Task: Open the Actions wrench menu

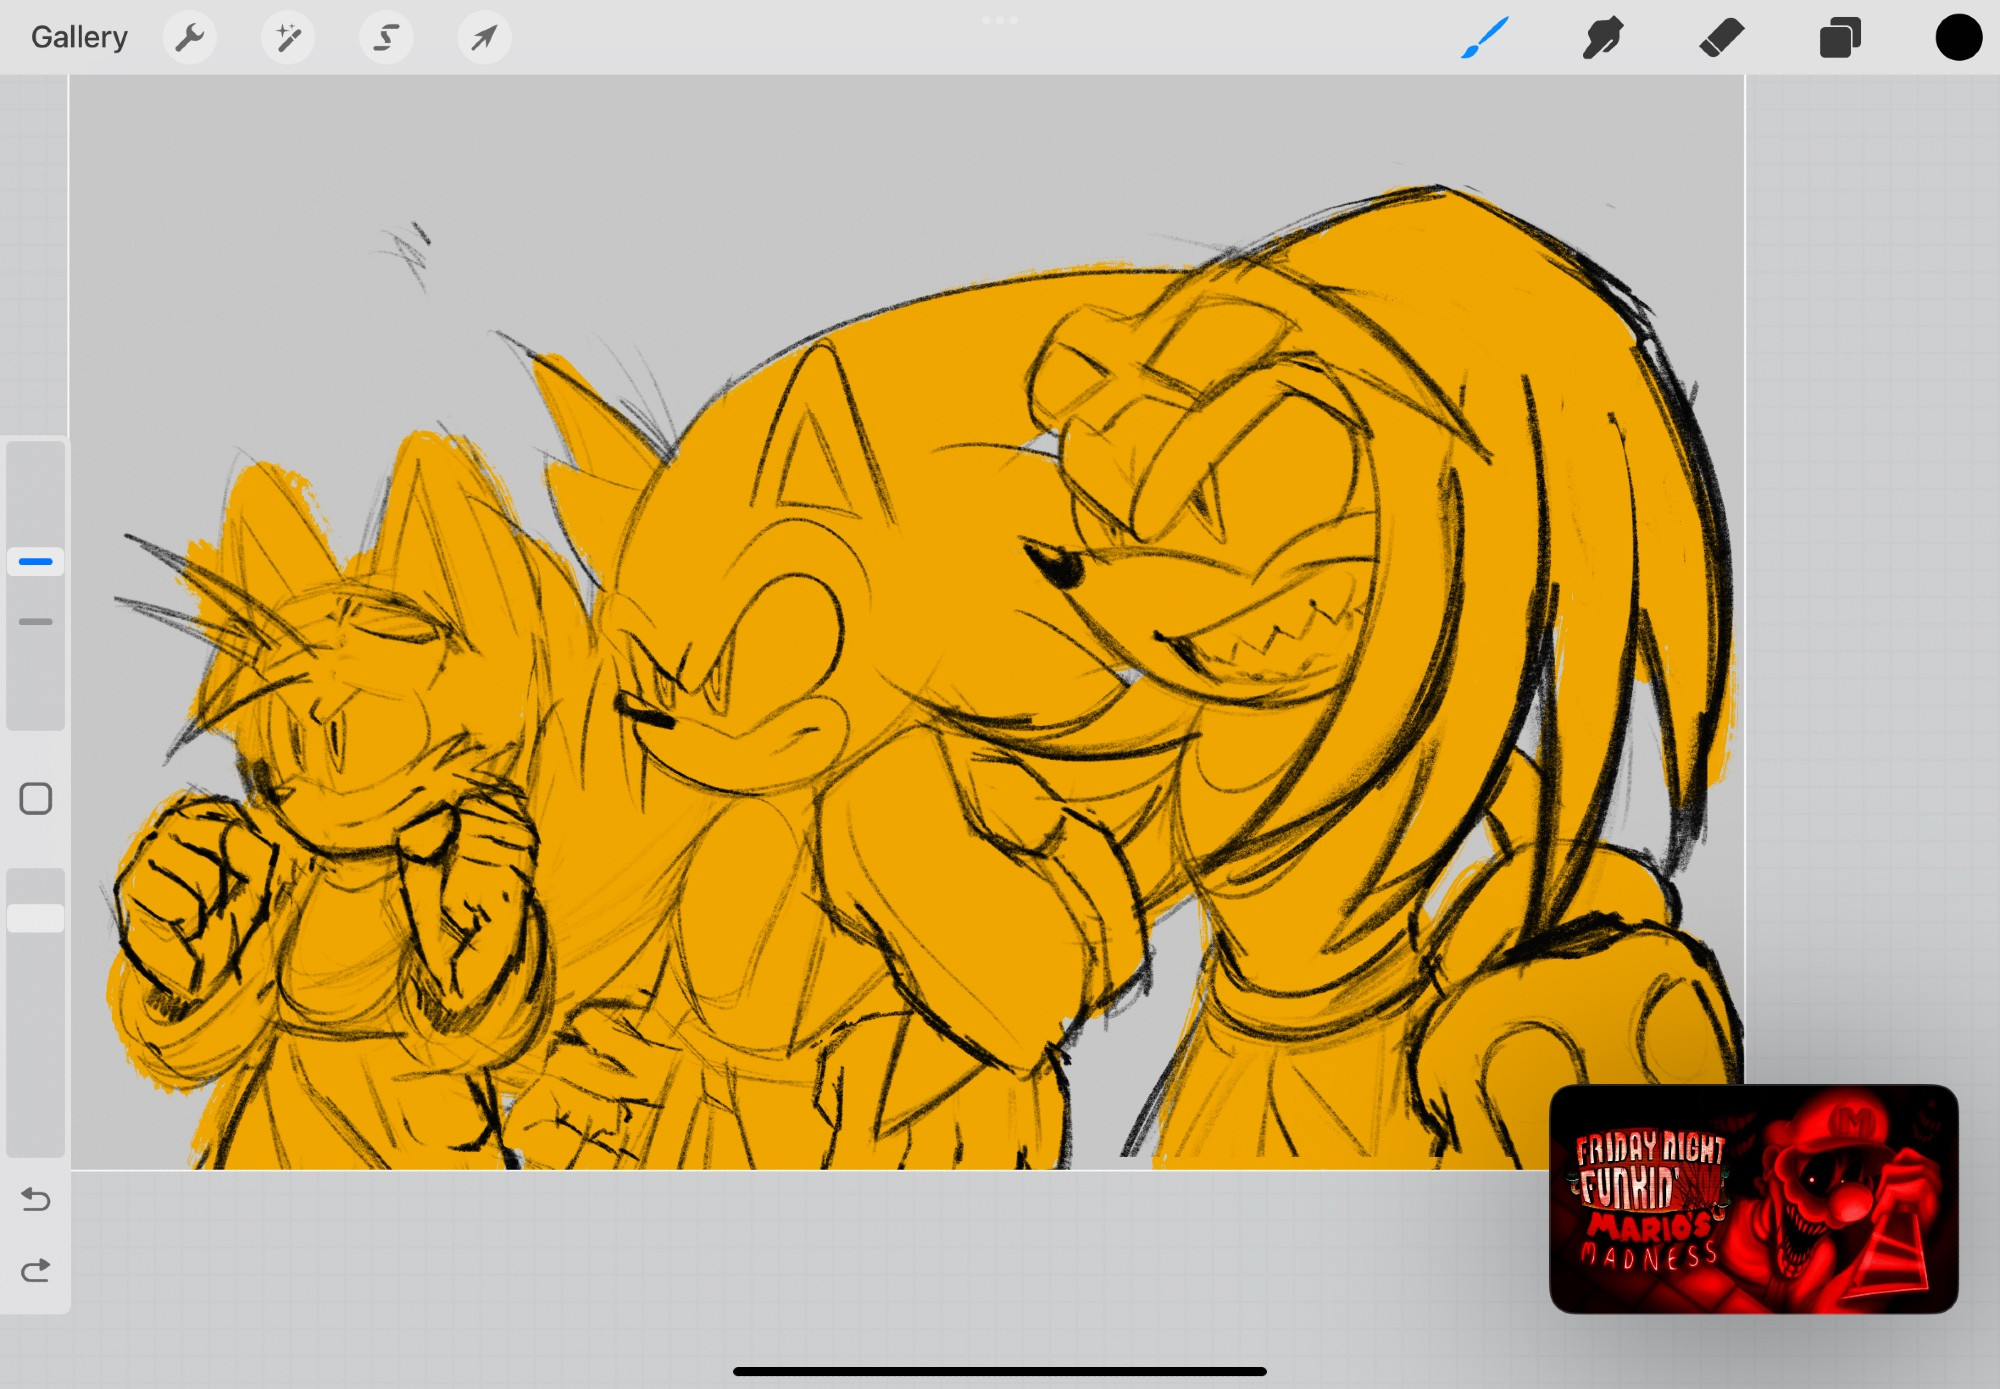Action: [189, 38]
